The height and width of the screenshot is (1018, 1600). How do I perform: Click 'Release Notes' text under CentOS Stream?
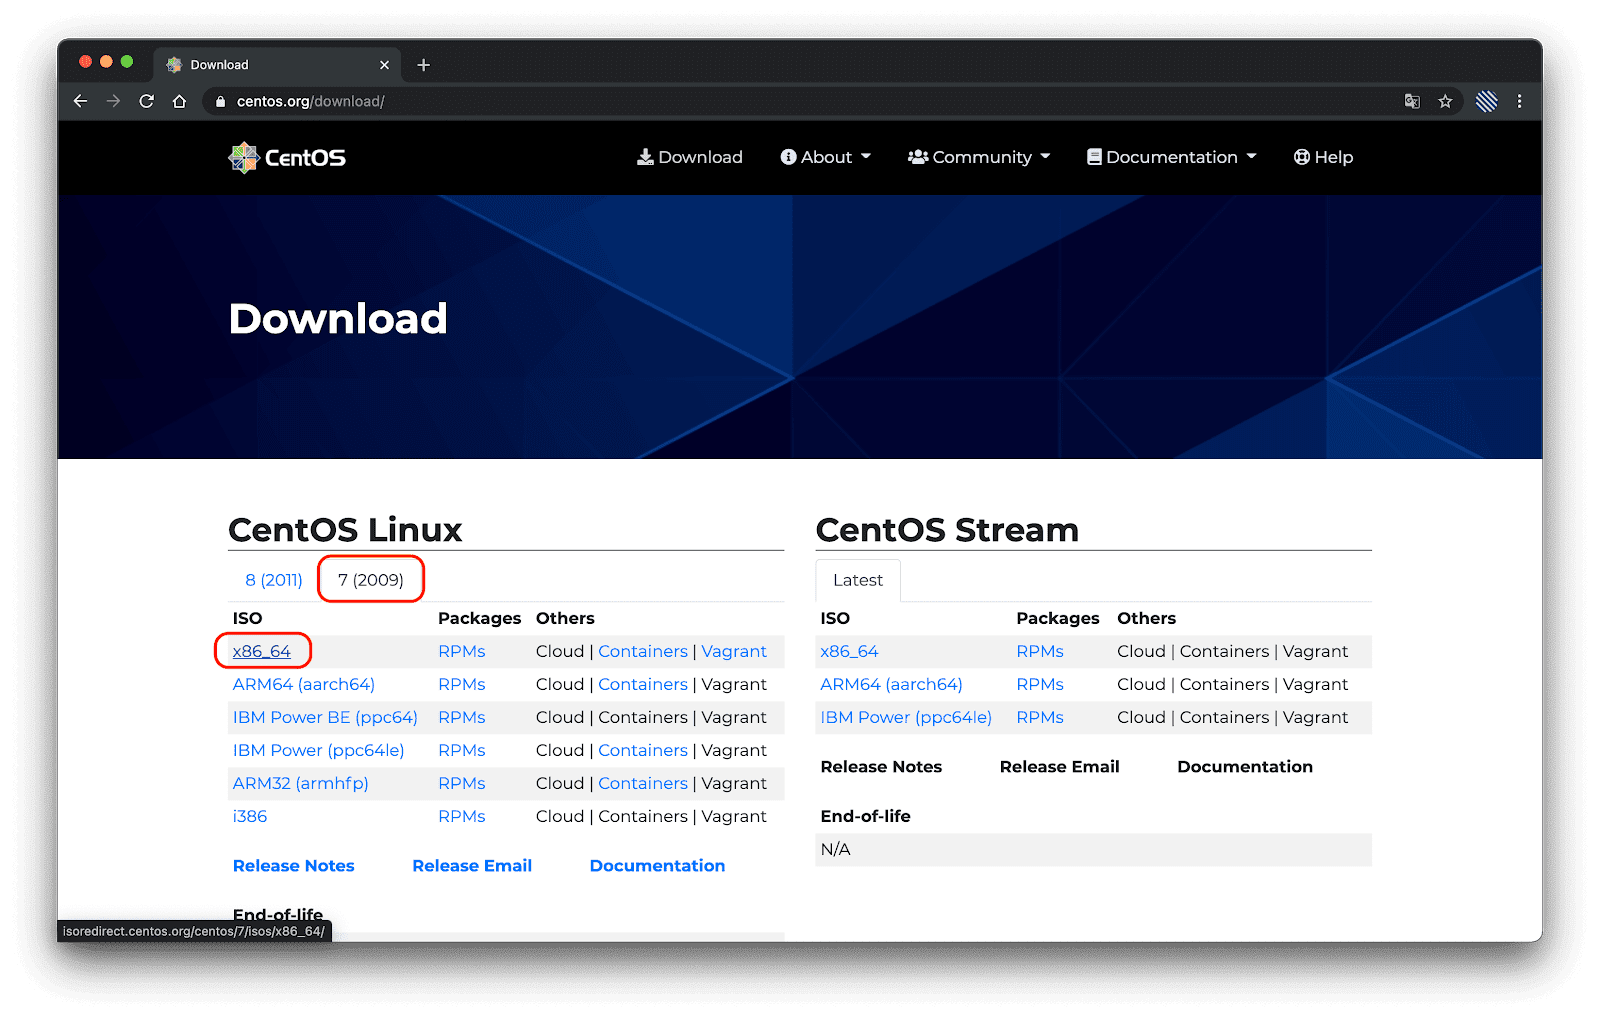pos(881,767)
